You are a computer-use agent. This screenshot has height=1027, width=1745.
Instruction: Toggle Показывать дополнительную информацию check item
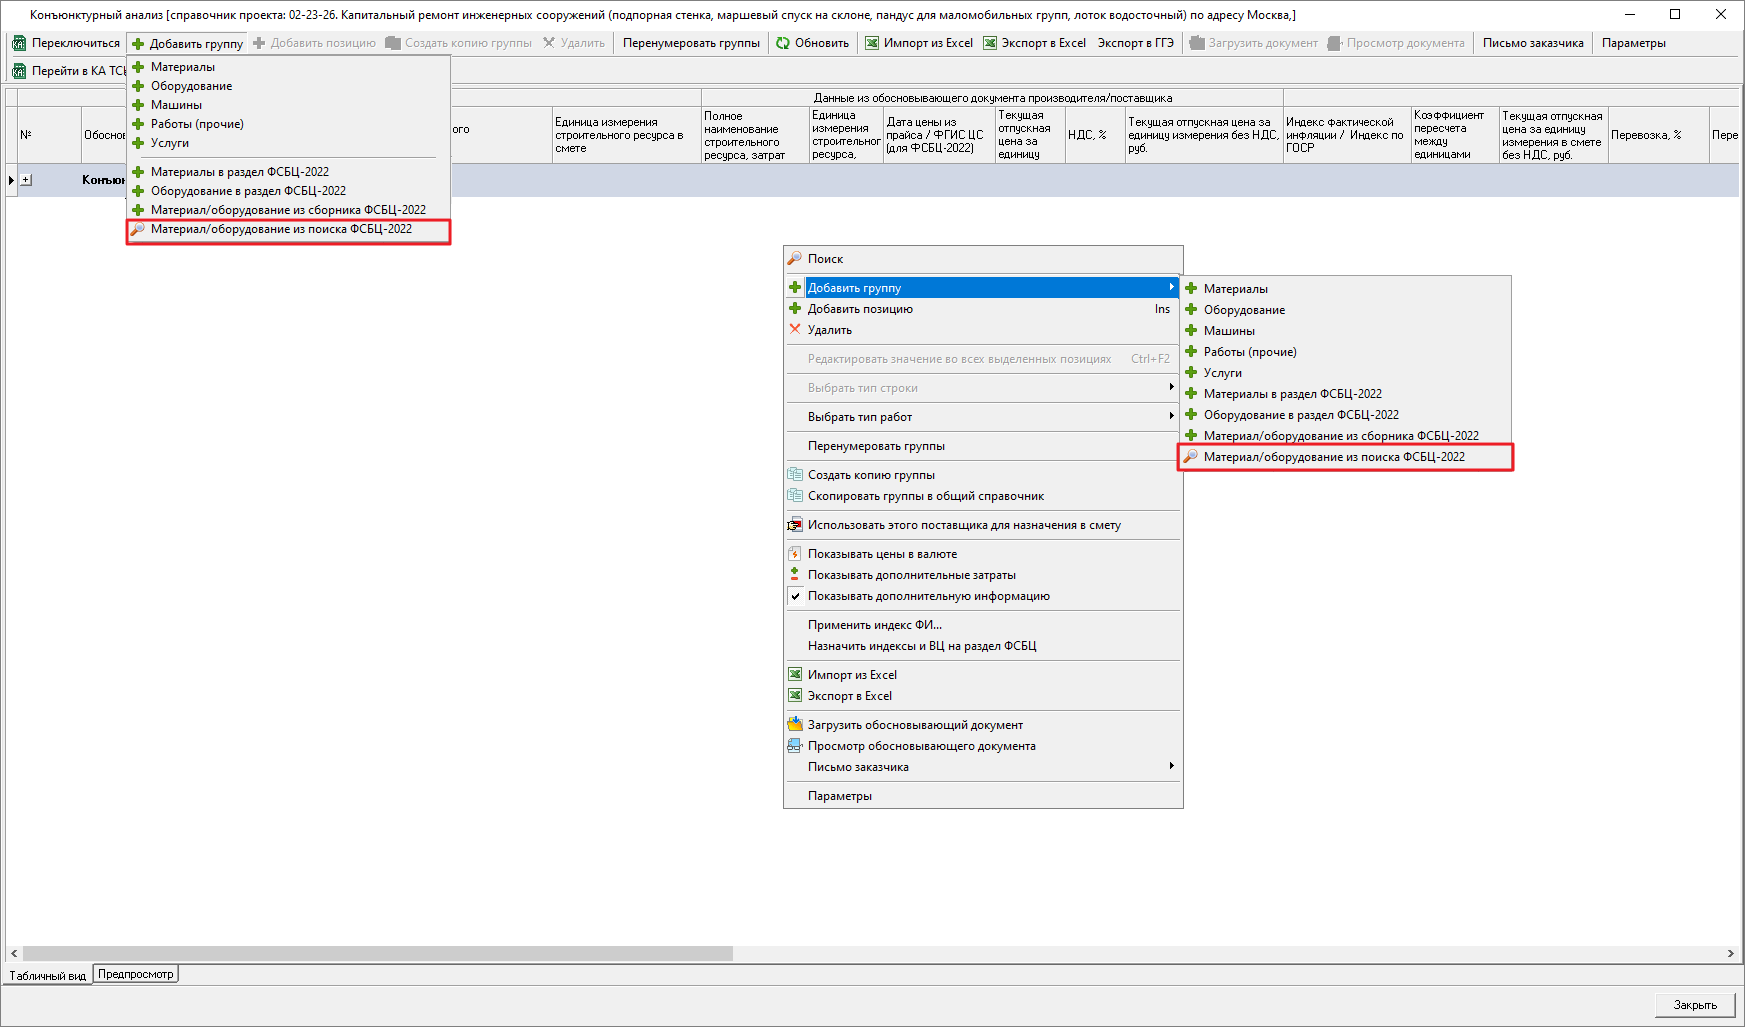tap(928, 596)
